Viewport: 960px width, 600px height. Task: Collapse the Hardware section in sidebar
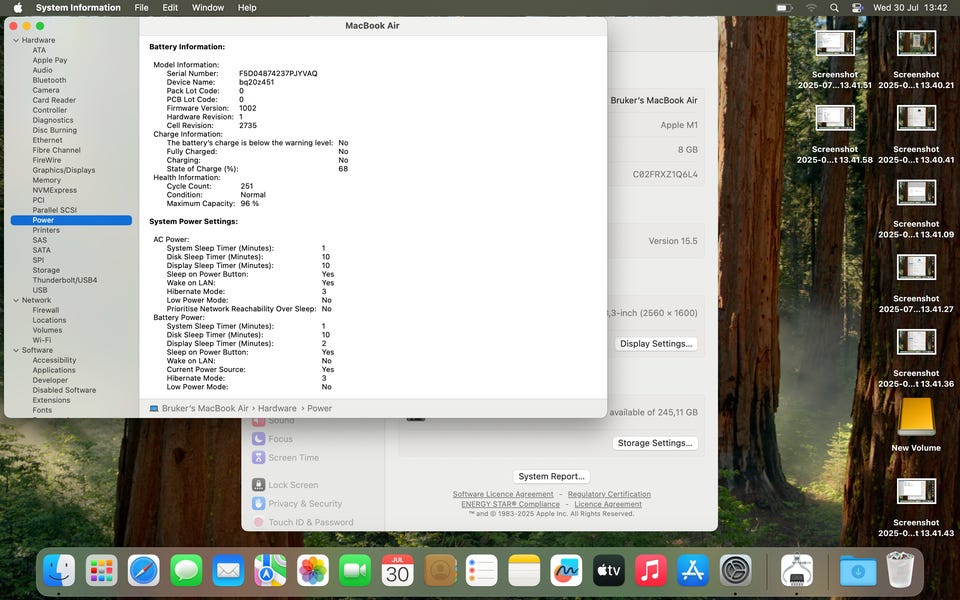click(x=16, y=40)
